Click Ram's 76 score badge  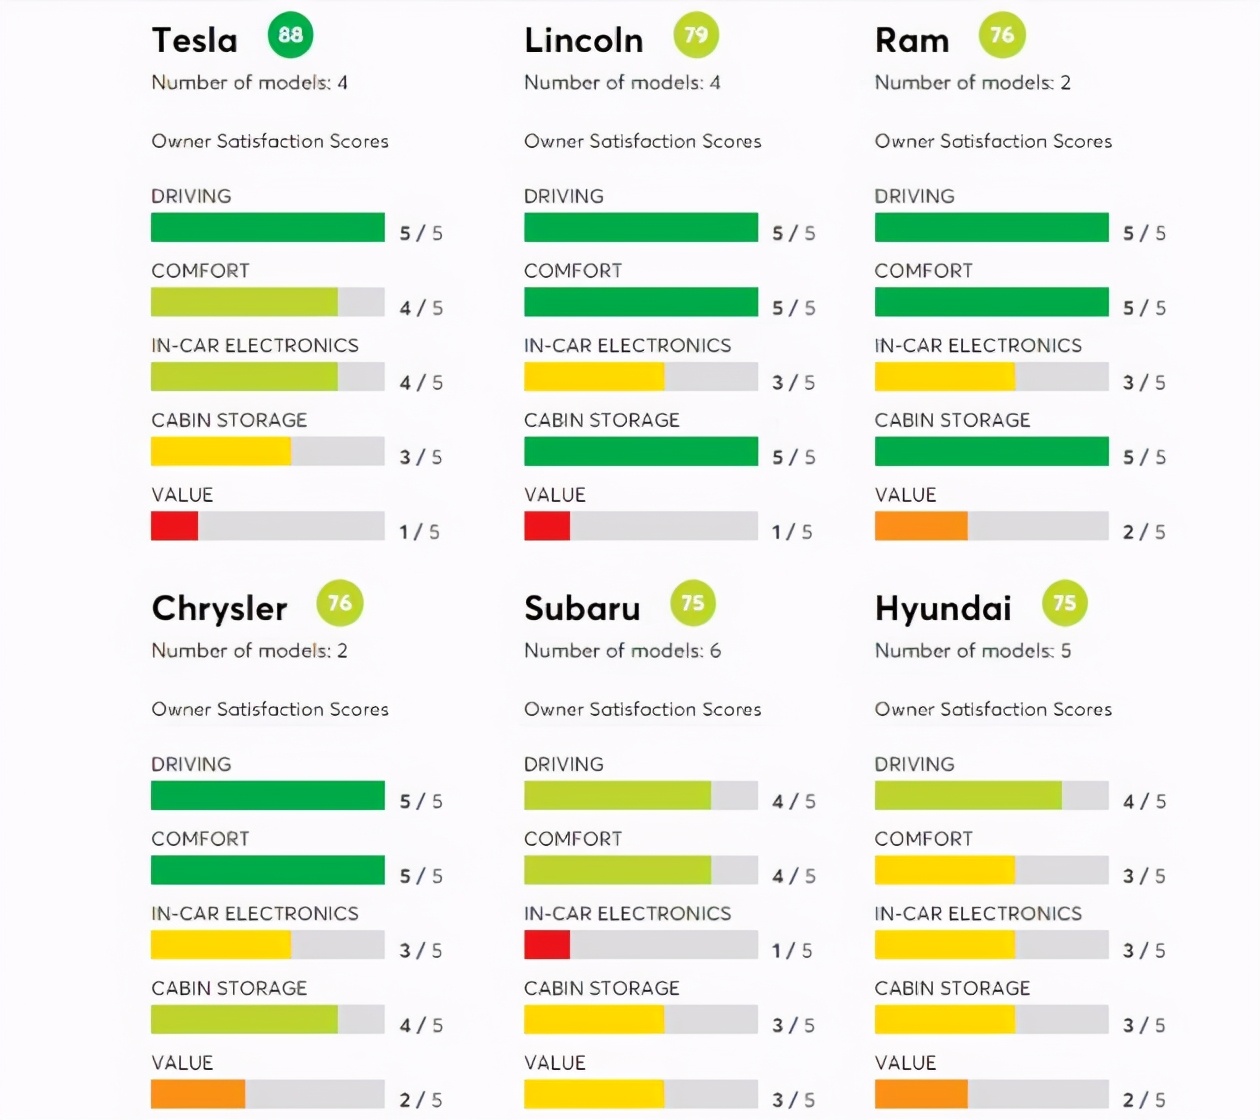point(1002,36)
